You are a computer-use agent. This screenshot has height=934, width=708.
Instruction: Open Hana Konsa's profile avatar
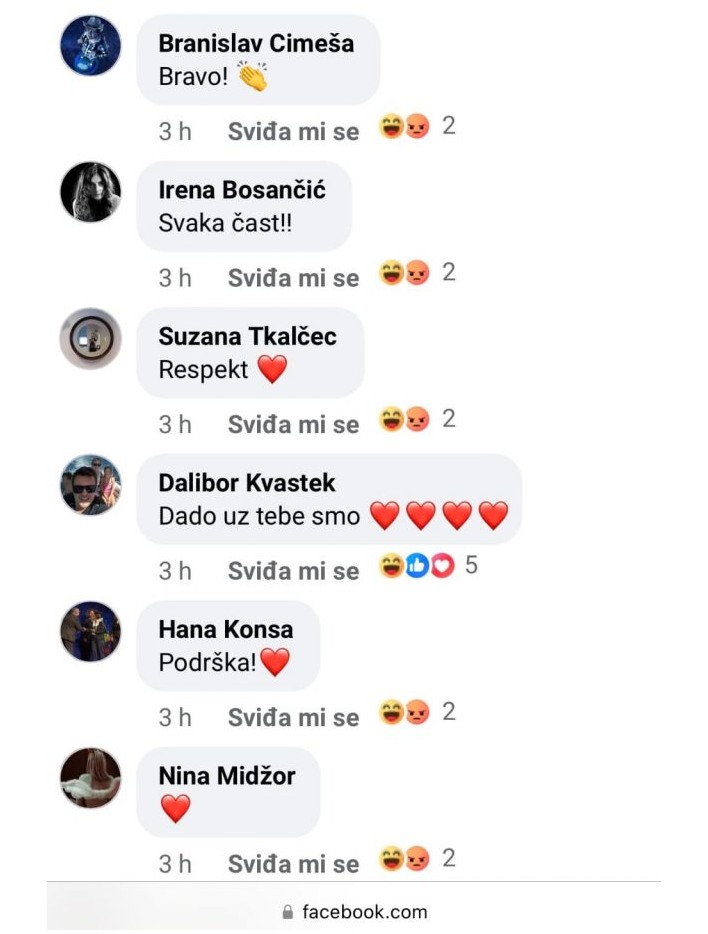[91, 631]
